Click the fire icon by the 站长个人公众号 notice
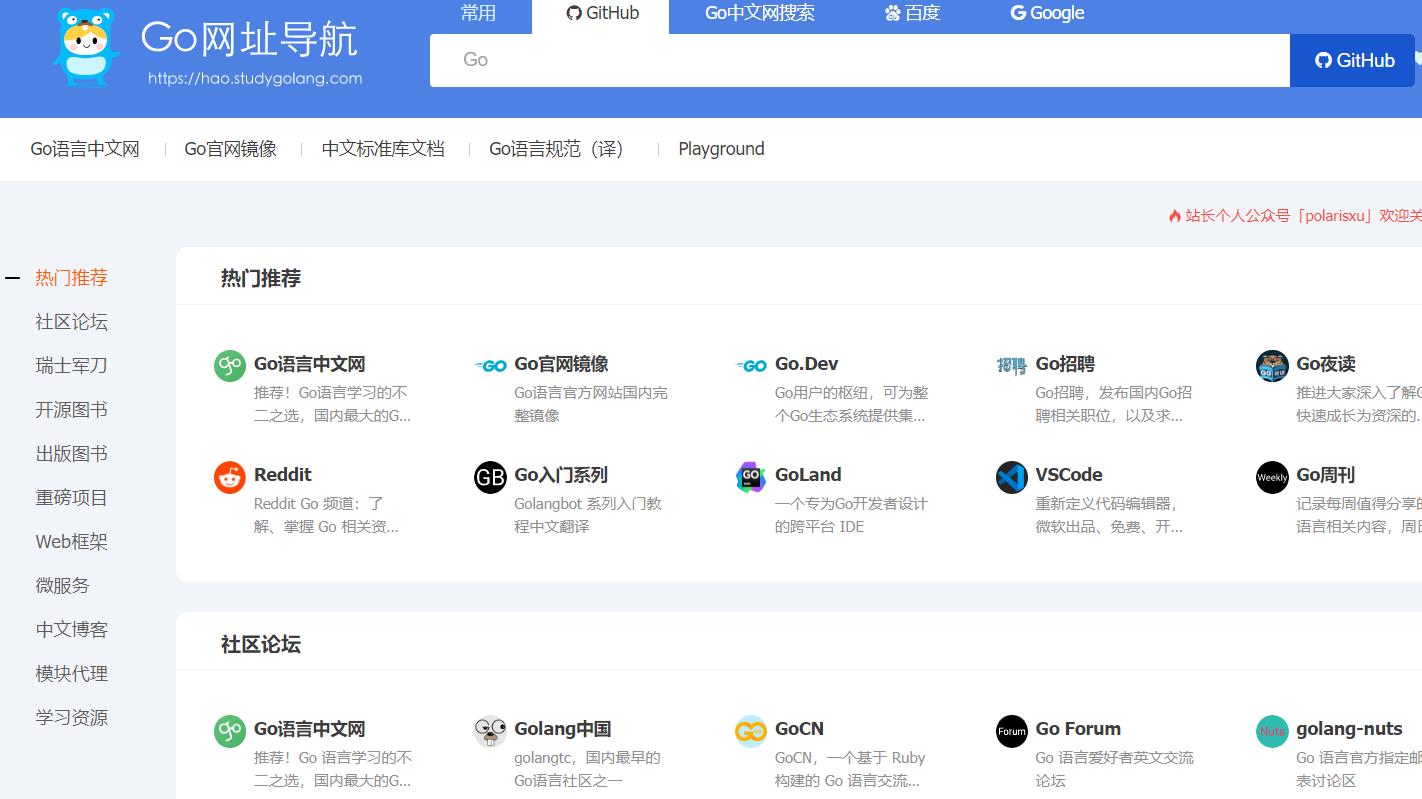Screen dimensions: 1422x799 (x=1175, y=215)
